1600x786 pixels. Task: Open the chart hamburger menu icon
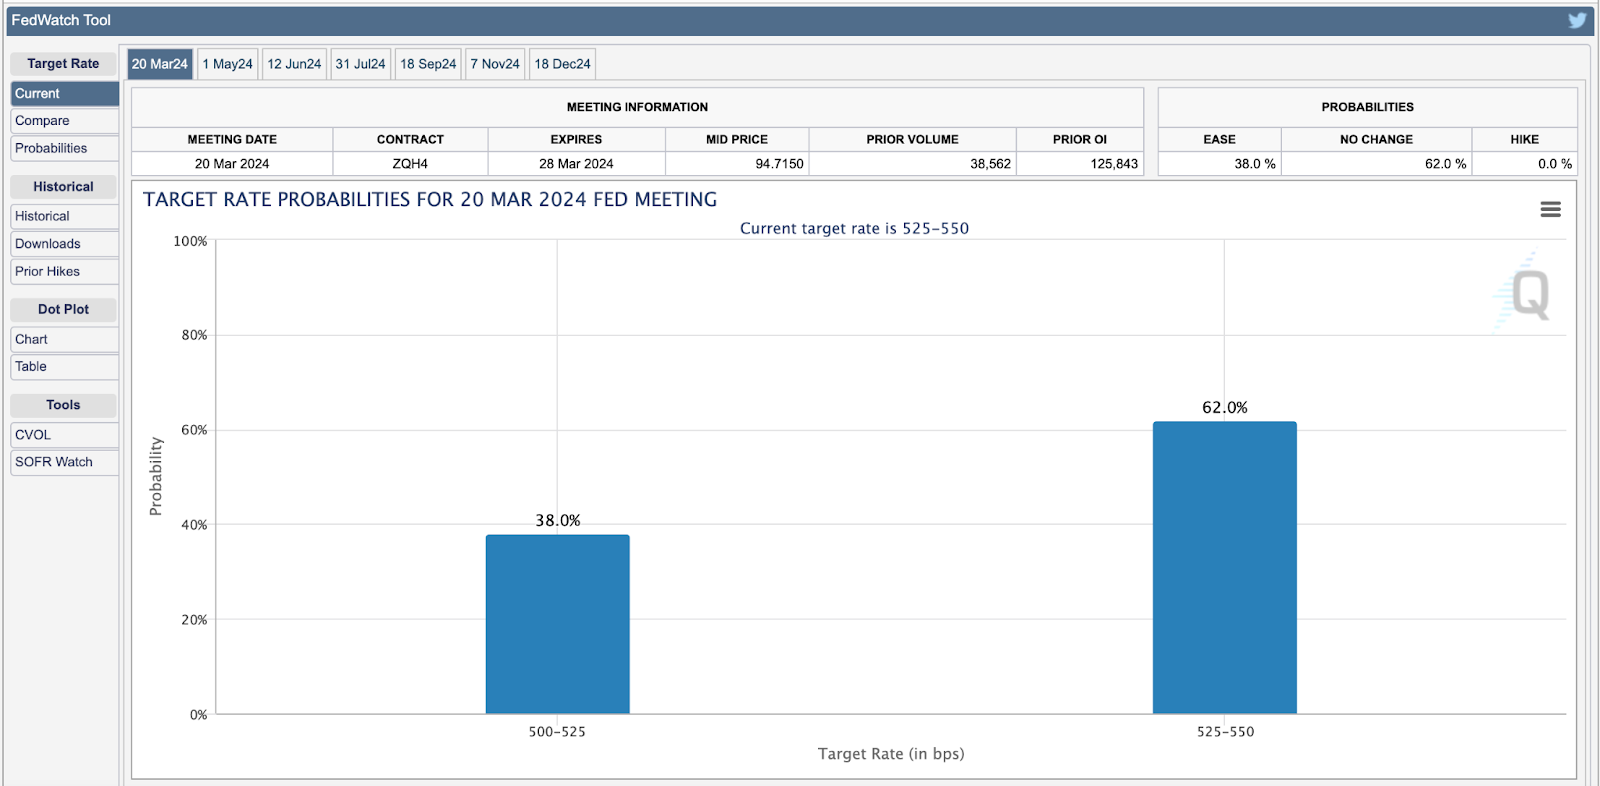click(x=1551, y=209)
